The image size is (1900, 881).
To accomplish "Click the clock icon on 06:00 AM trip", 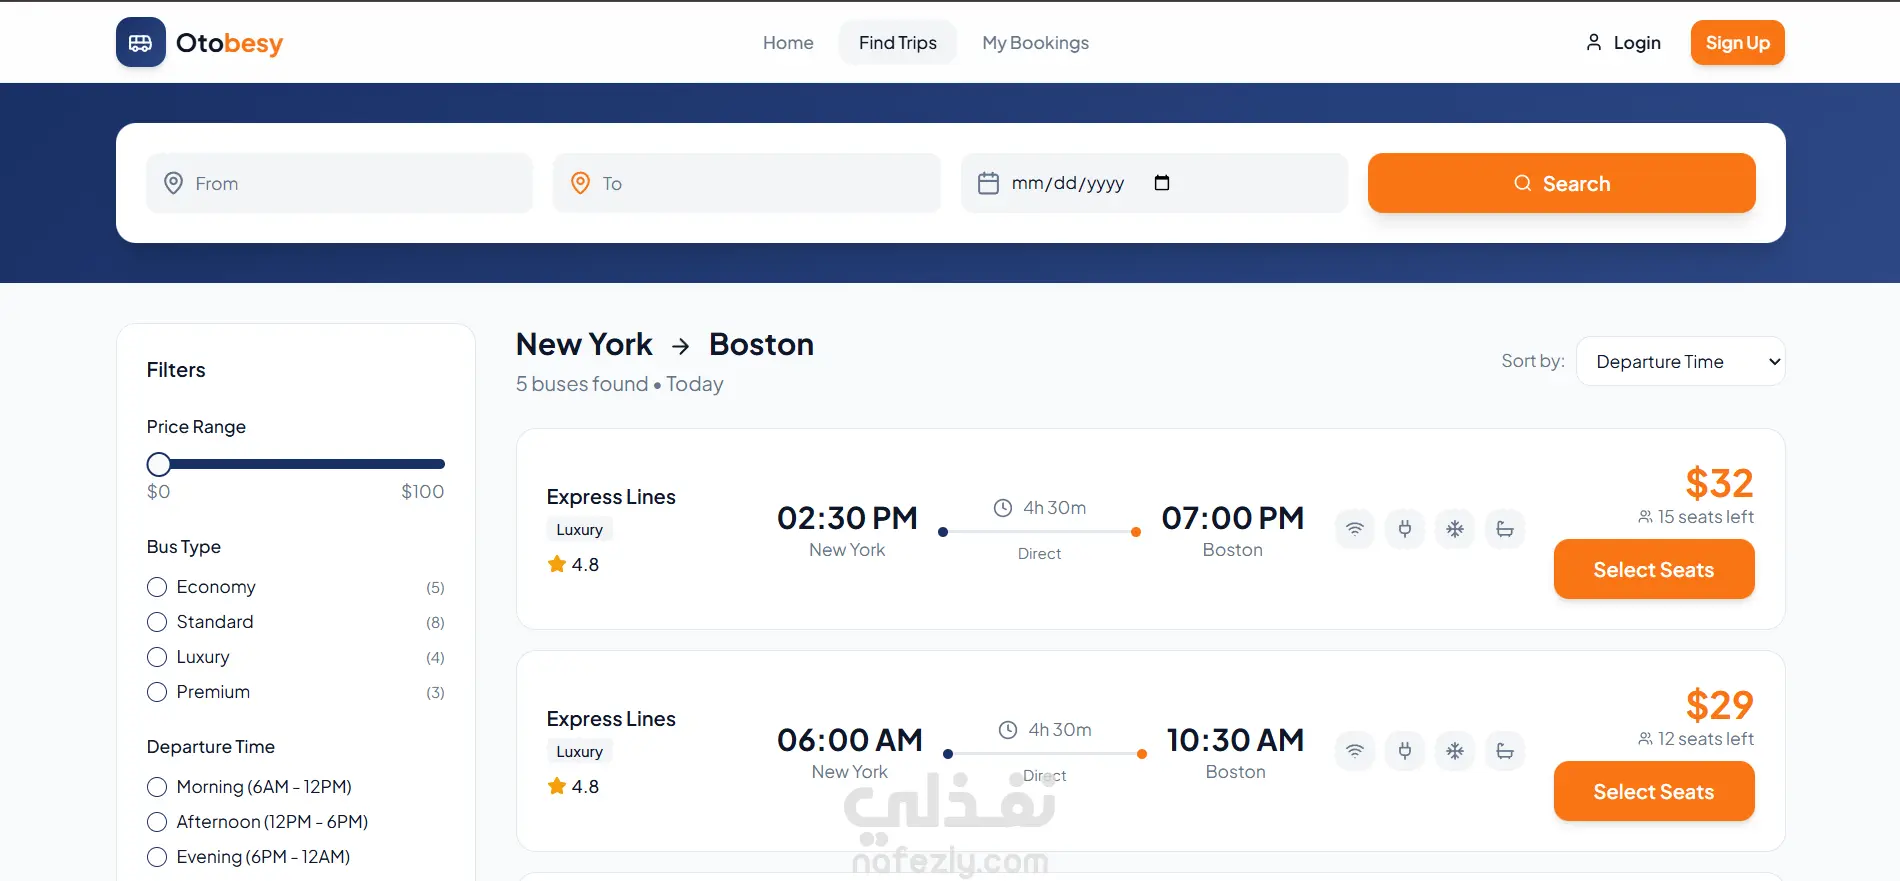I will pos(1008,730).
